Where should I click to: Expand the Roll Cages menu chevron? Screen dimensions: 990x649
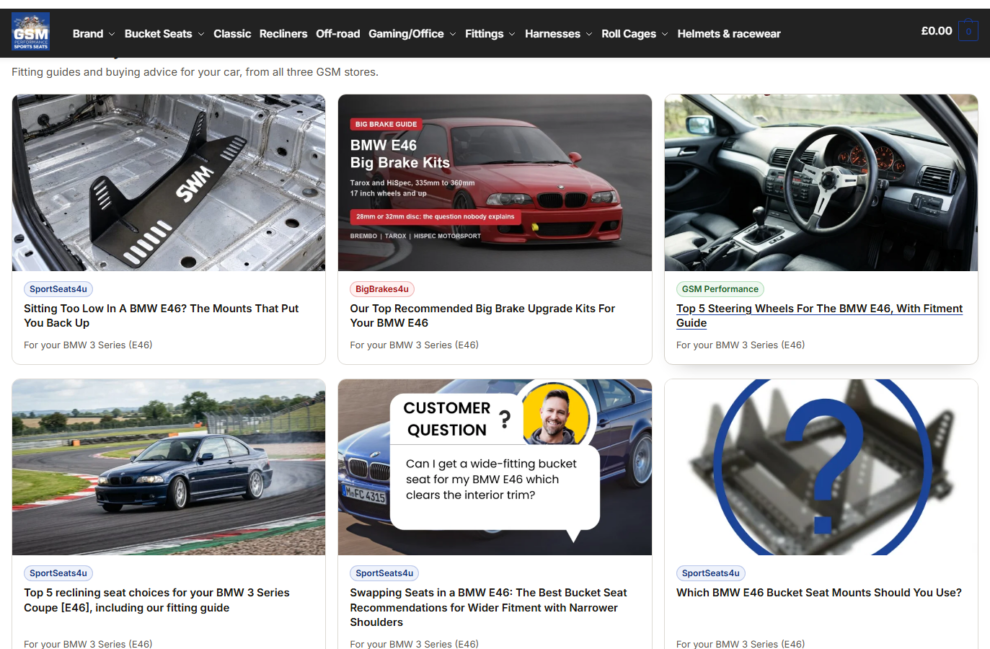click(x=665, y=34)
